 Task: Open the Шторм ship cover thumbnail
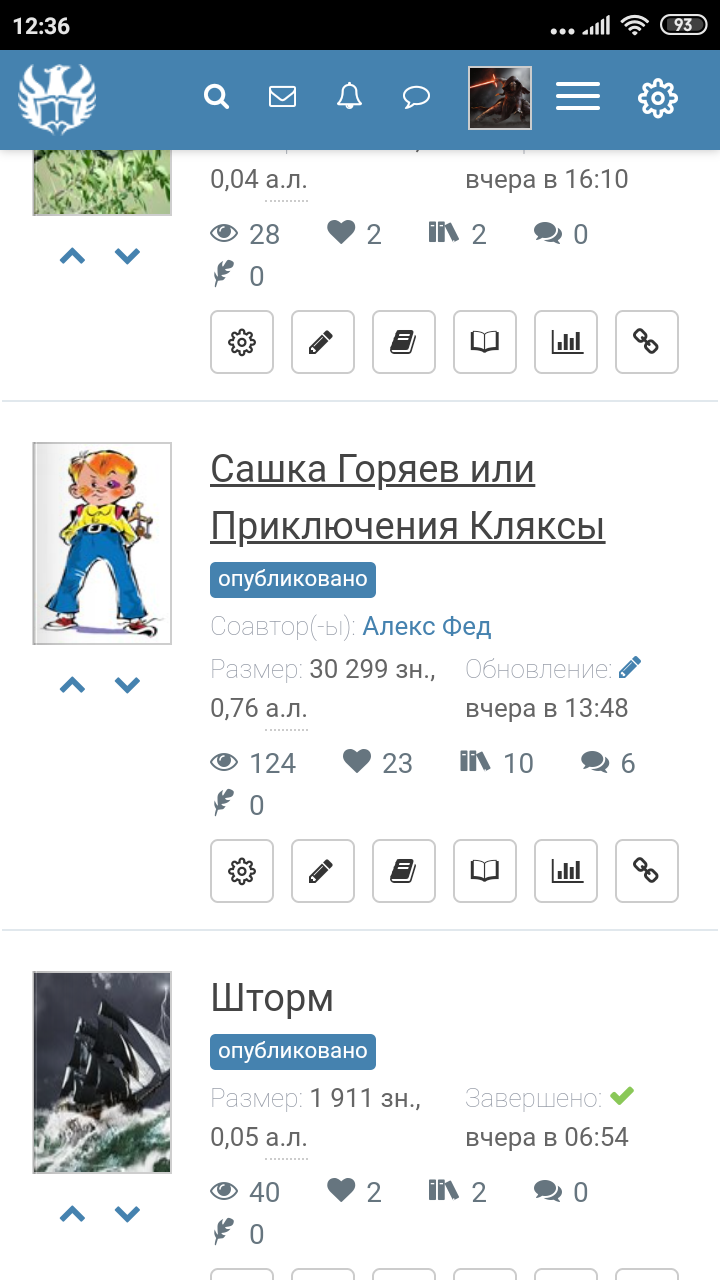coord(102,1072)
